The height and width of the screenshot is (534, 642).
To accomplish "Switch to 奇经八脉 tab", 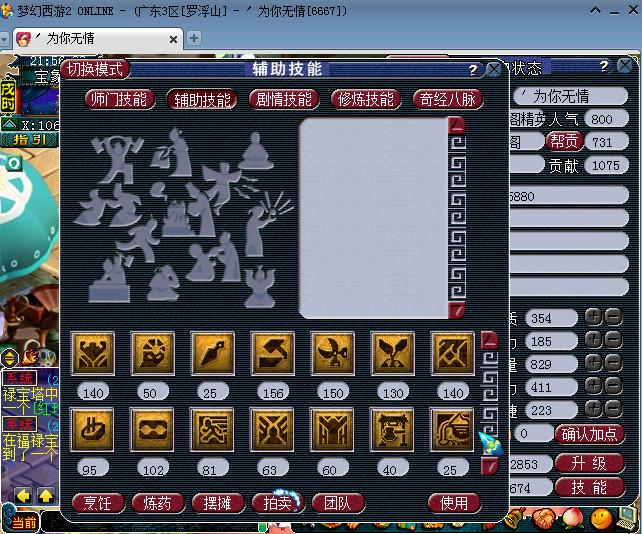I will coord(448,100).
